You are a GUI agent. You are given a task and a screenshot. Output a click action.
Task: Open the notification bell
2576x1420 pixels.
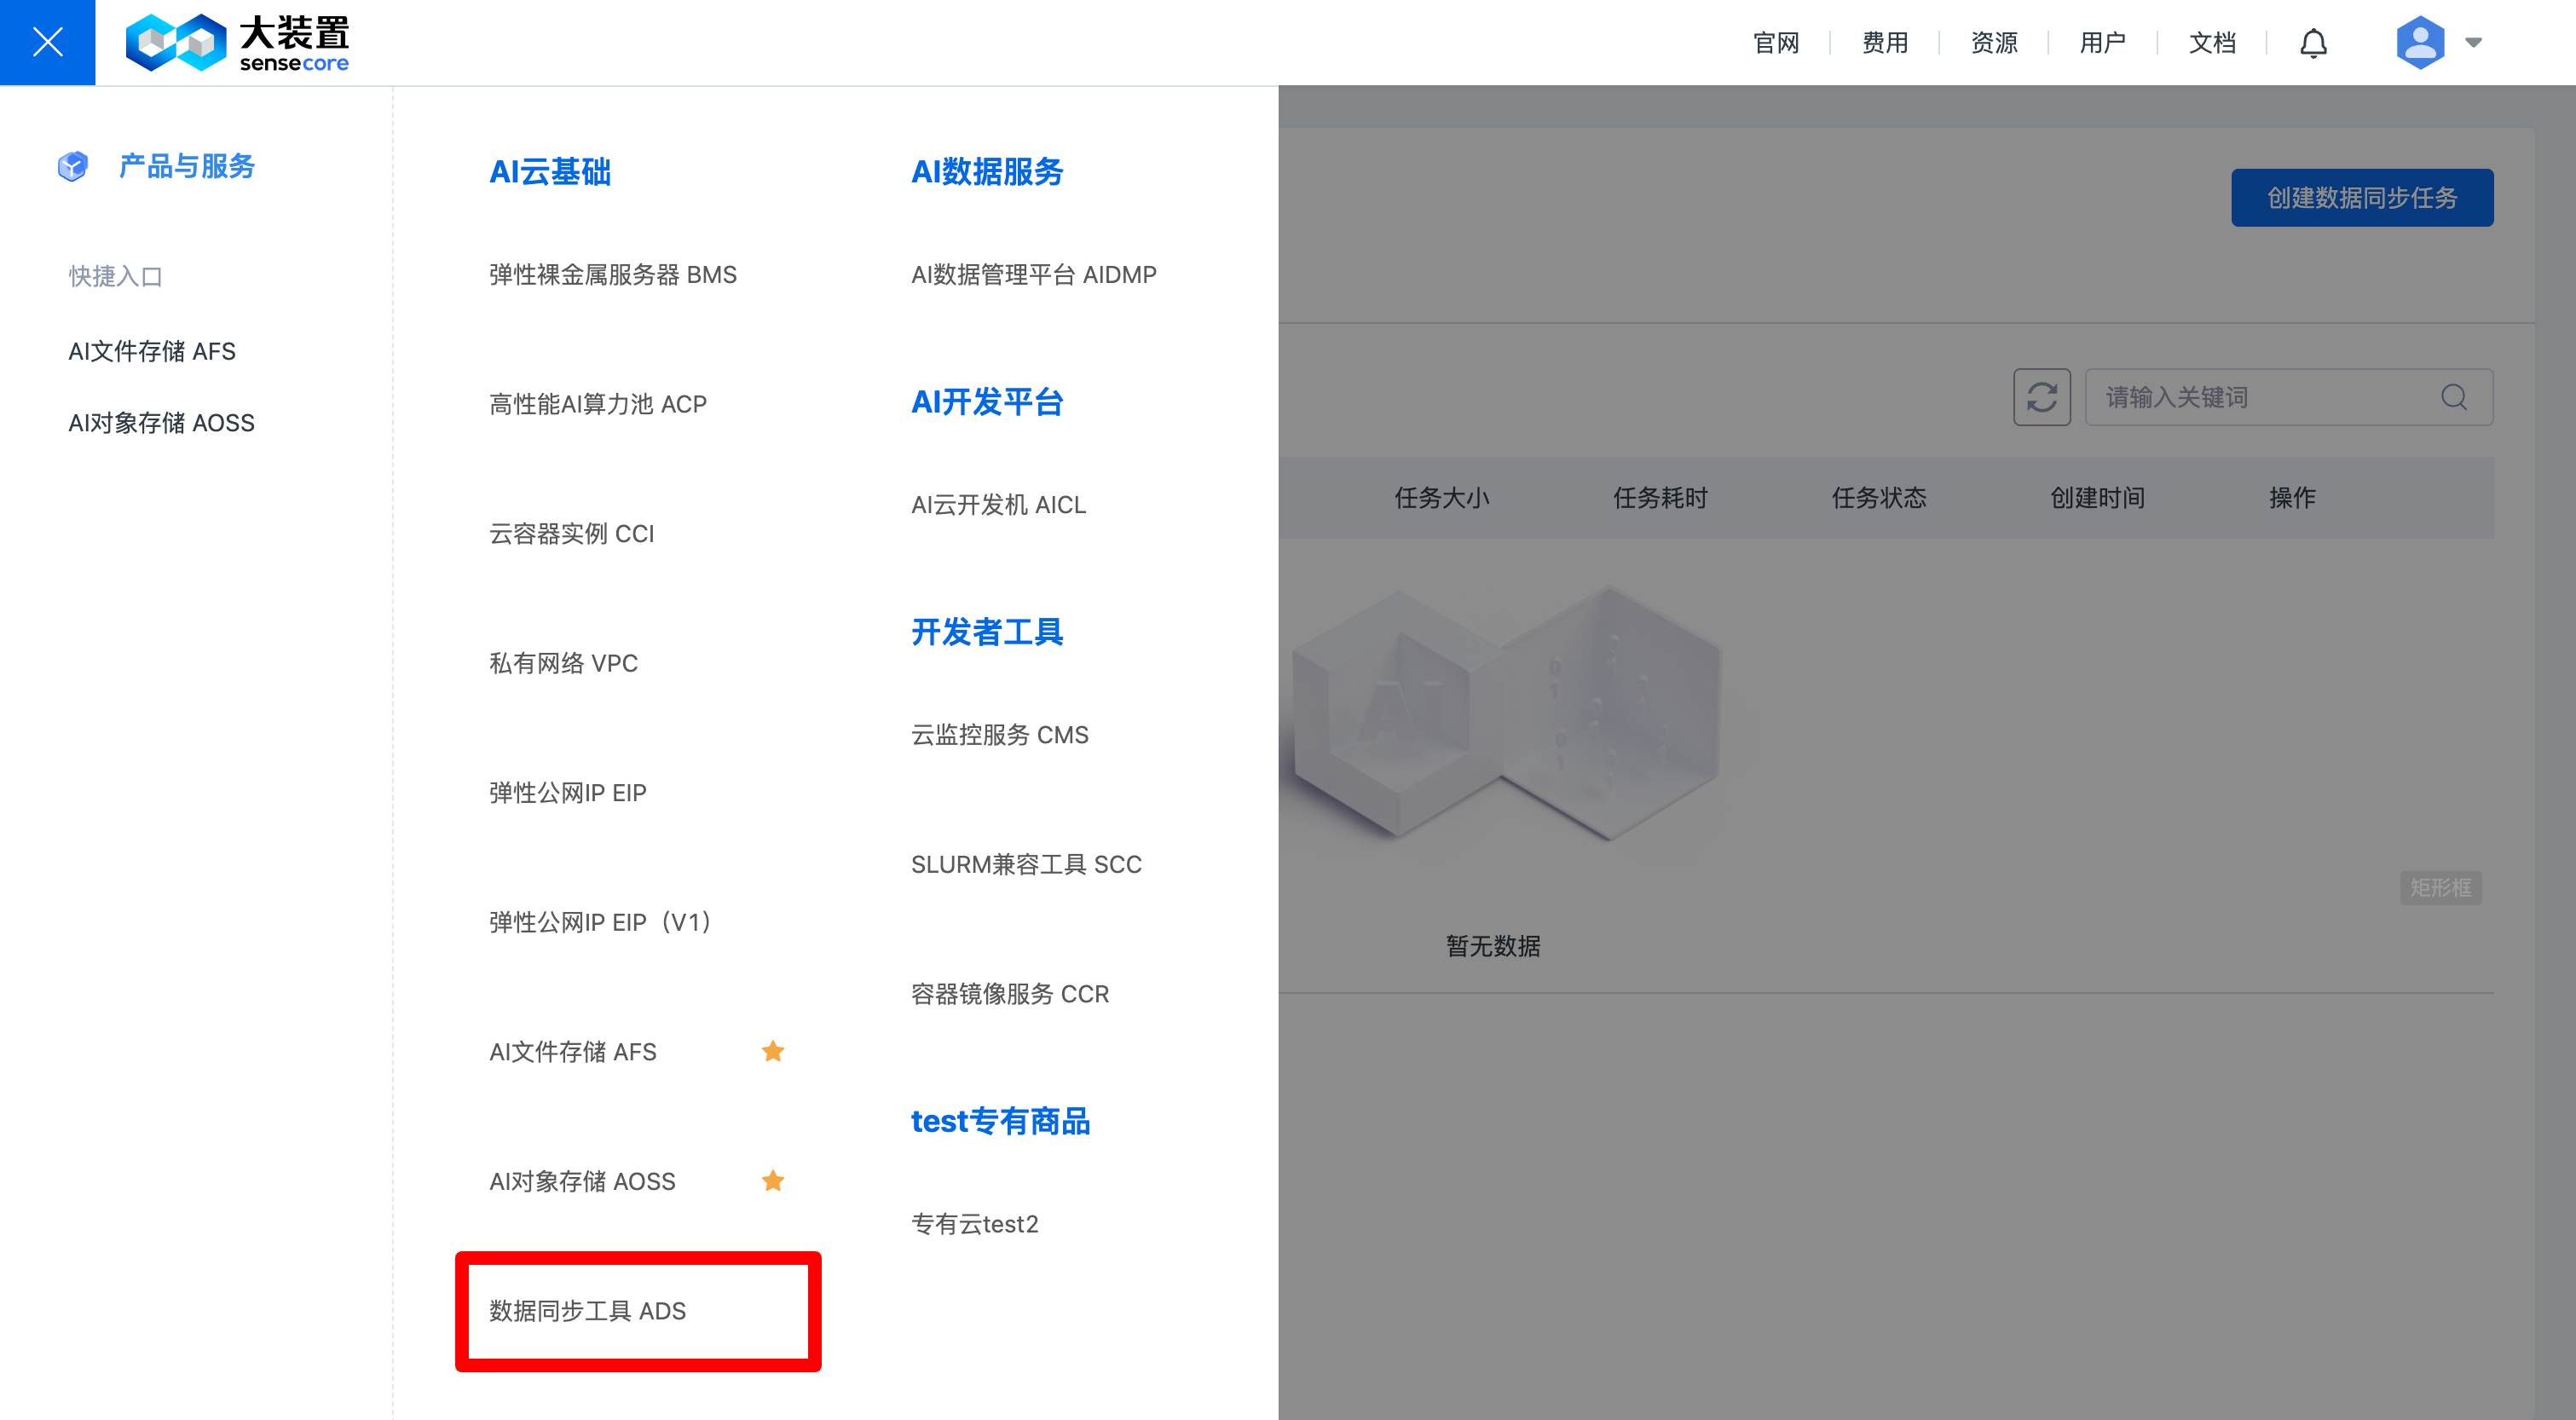pos(2312,43)
